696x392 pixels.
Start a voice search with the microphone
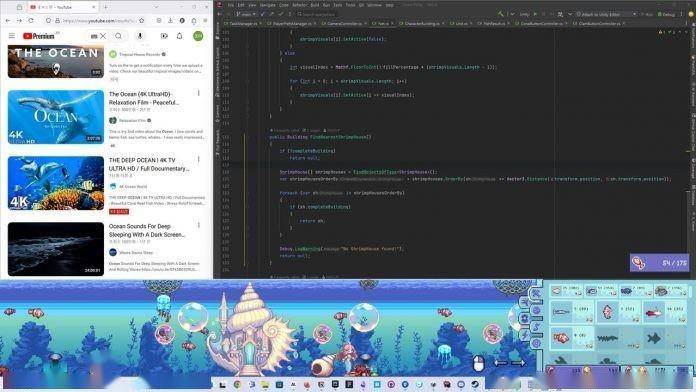tap(140, 36)
